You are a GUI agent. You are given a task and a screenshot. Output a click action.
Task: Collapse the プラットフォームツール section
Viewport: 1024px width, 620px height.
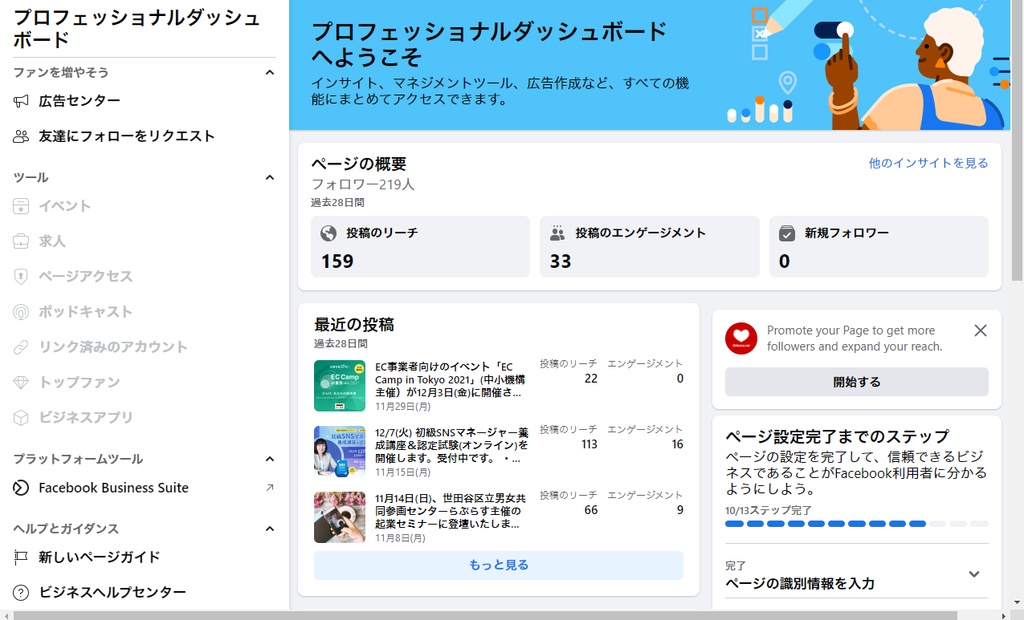[x=269, y=459]
